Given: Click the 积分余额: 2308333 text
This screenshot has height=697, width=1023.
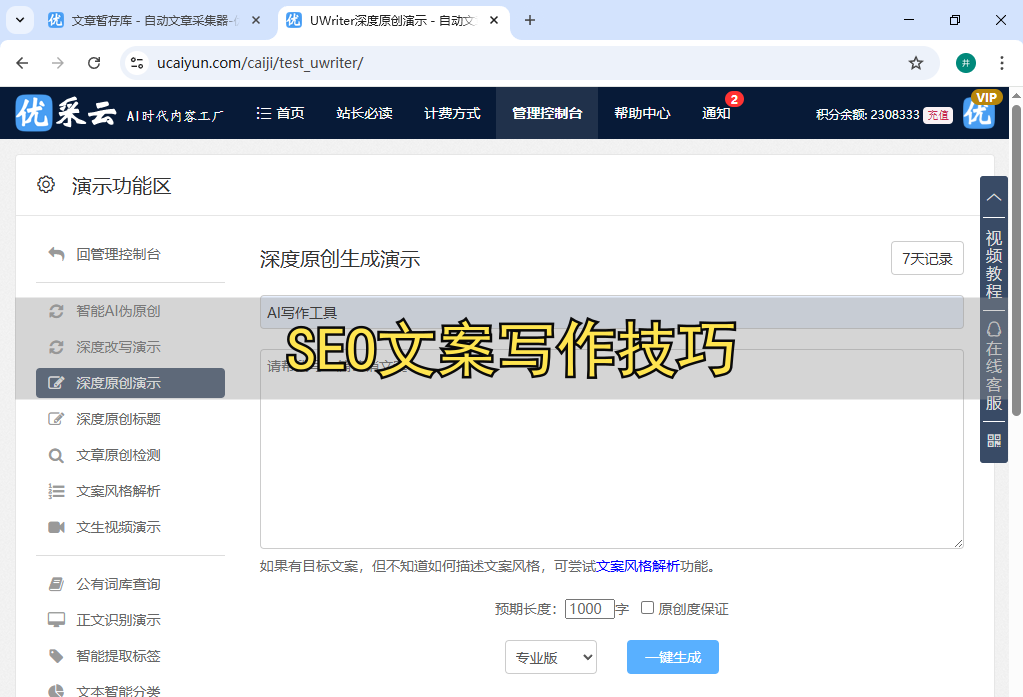Looking at the screenshot, I should pyautogui.click(x=867, y=114).
